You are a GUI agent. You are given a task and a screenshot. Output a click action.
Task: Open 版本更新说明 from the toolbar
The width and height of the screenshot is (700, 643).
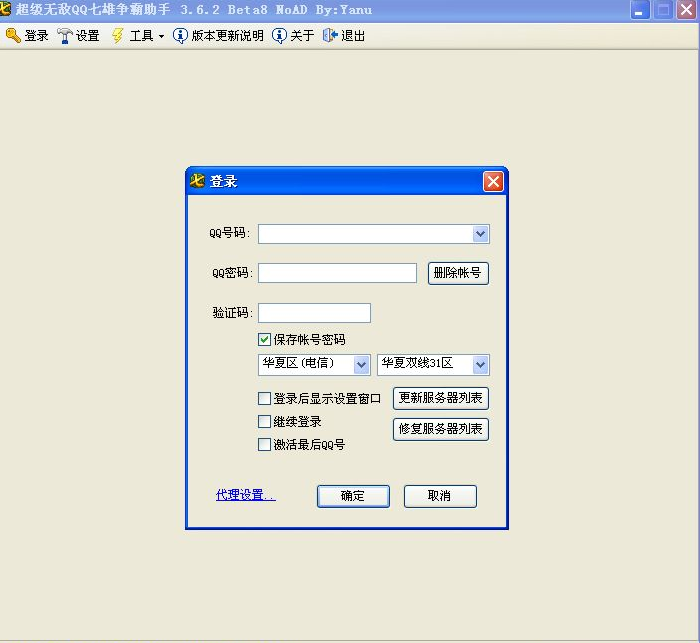point(218,36)
